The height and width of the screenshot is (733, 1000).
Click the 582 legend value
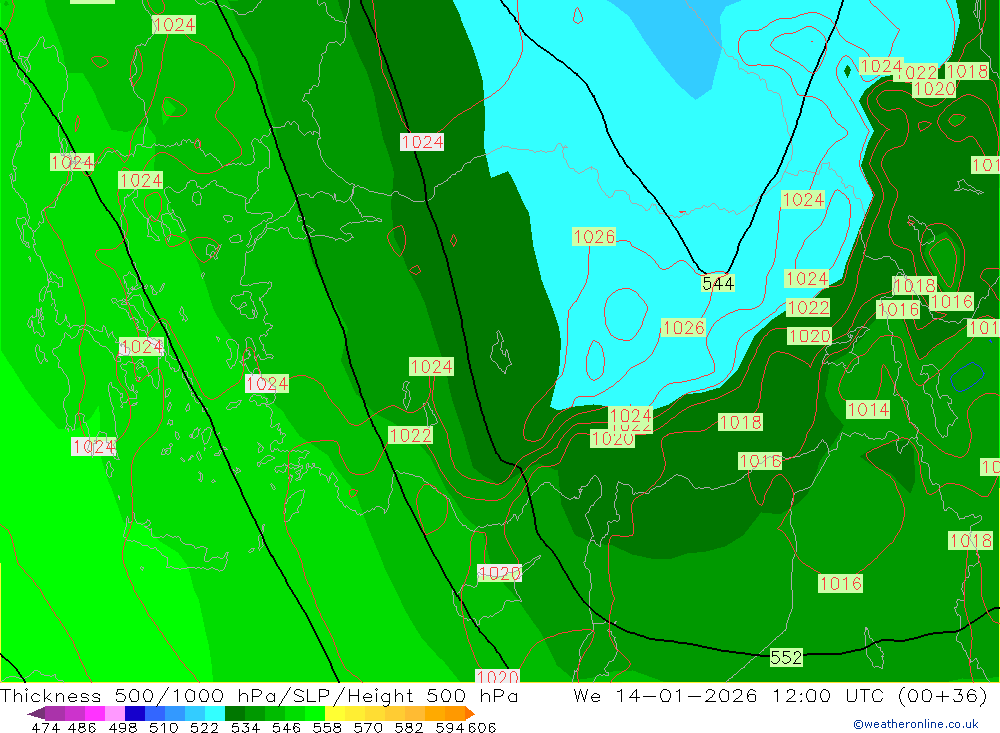pyautogui.click(x=409, y=727)
